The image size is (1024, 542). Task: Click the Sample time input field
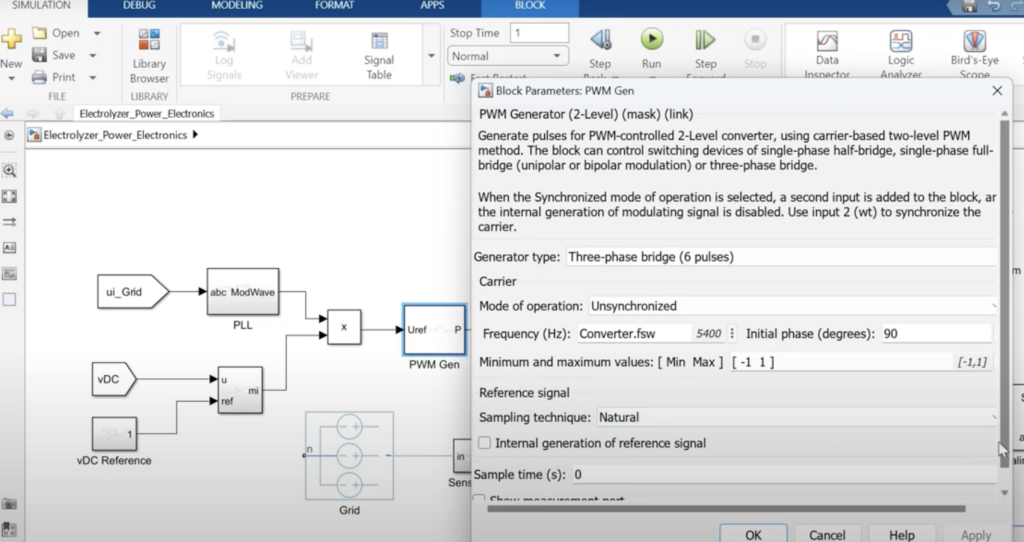pos(784,475)
